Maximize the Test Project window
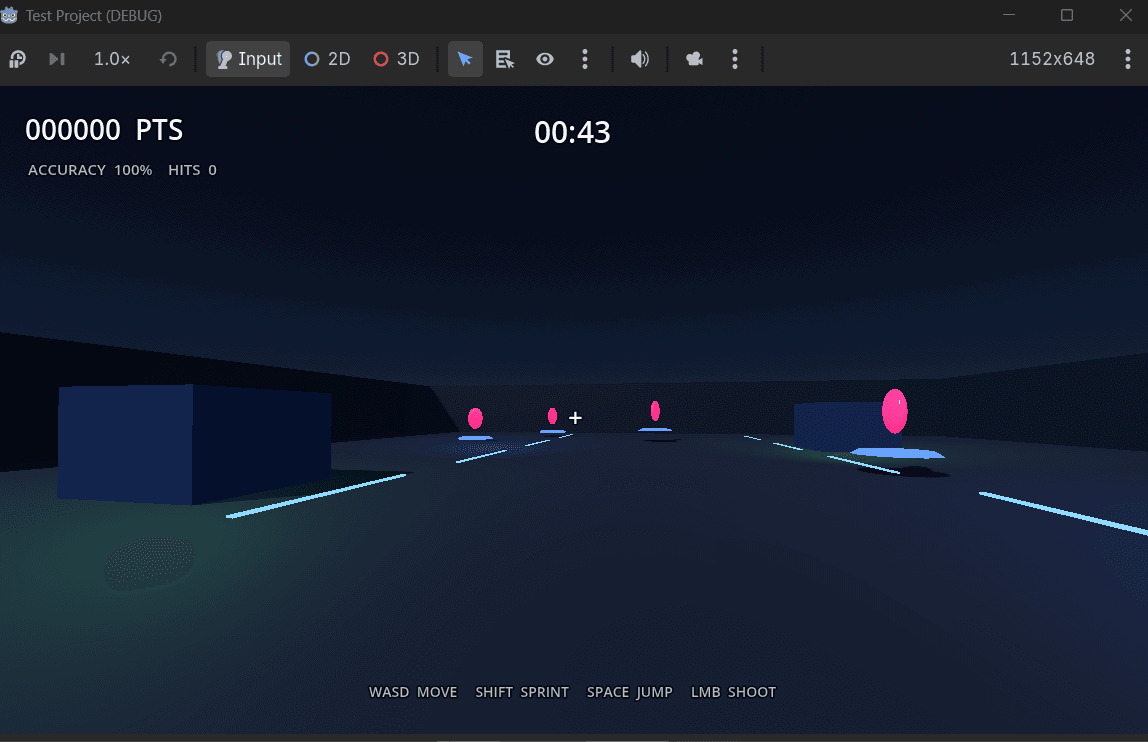The height and width of the screenshot is (742, 1148). [x=1067, y=15]
